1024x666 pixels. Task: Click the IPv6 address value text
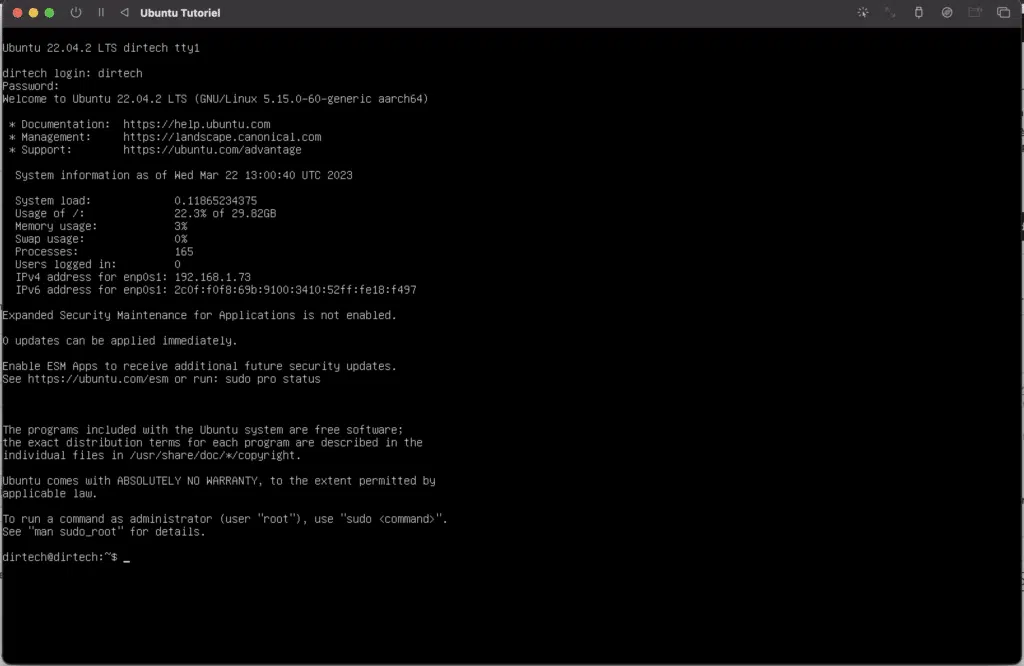coord(295,290)
